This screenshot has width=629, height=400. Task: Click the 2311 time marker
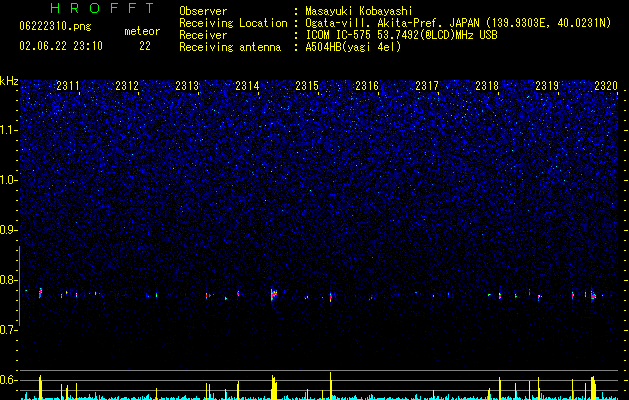pos(68,86)
